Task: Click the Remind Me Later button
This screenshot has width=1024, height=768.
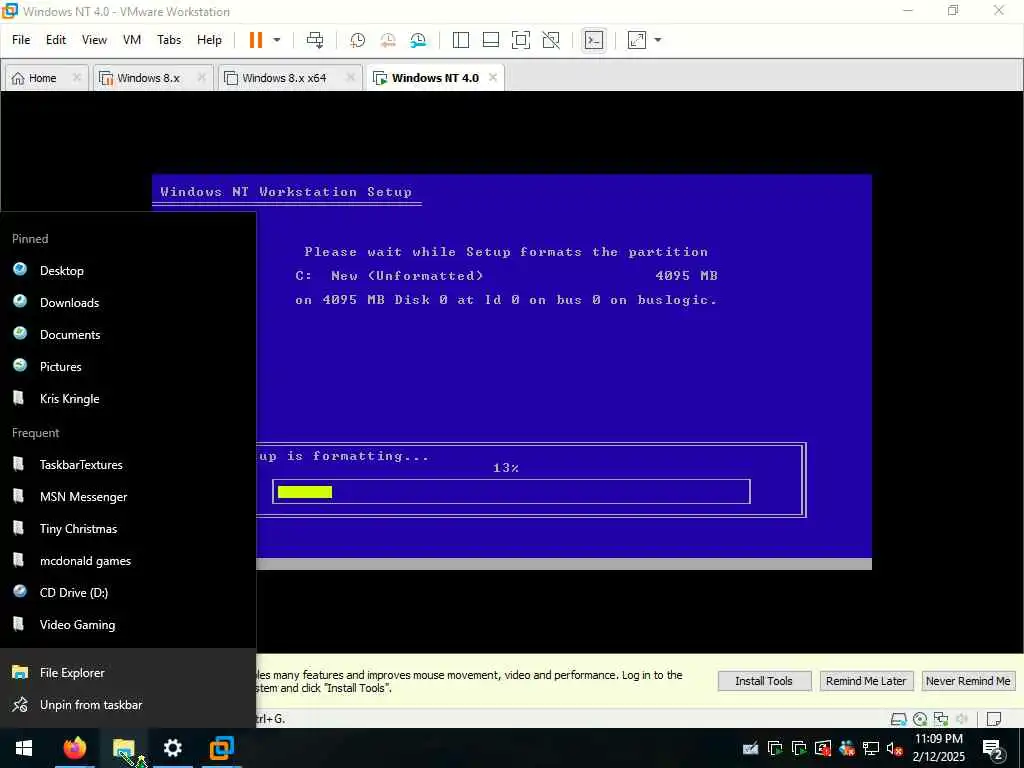Action: [x=866, y=681]
